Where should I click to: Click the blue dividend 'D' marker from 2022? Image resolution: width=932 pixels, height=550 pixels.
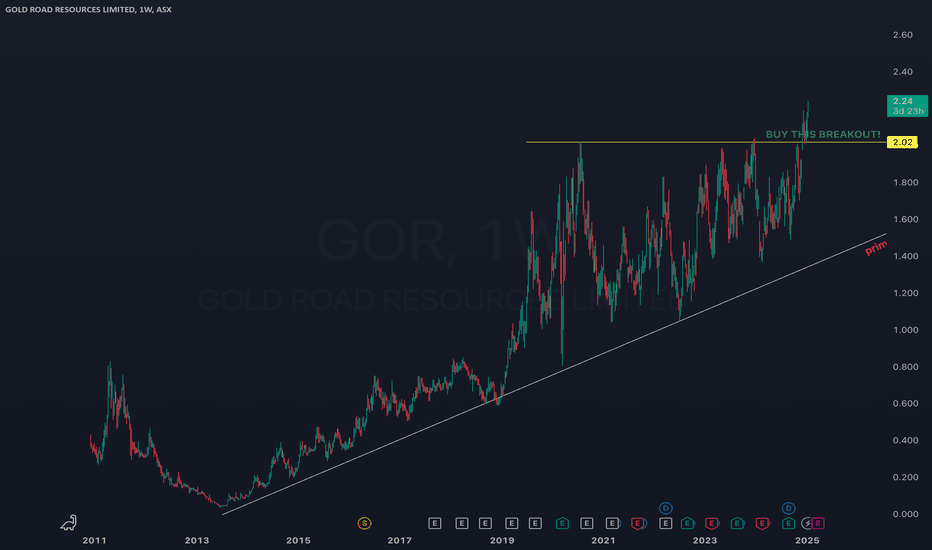pyautogui.click(x=666, y=508)
